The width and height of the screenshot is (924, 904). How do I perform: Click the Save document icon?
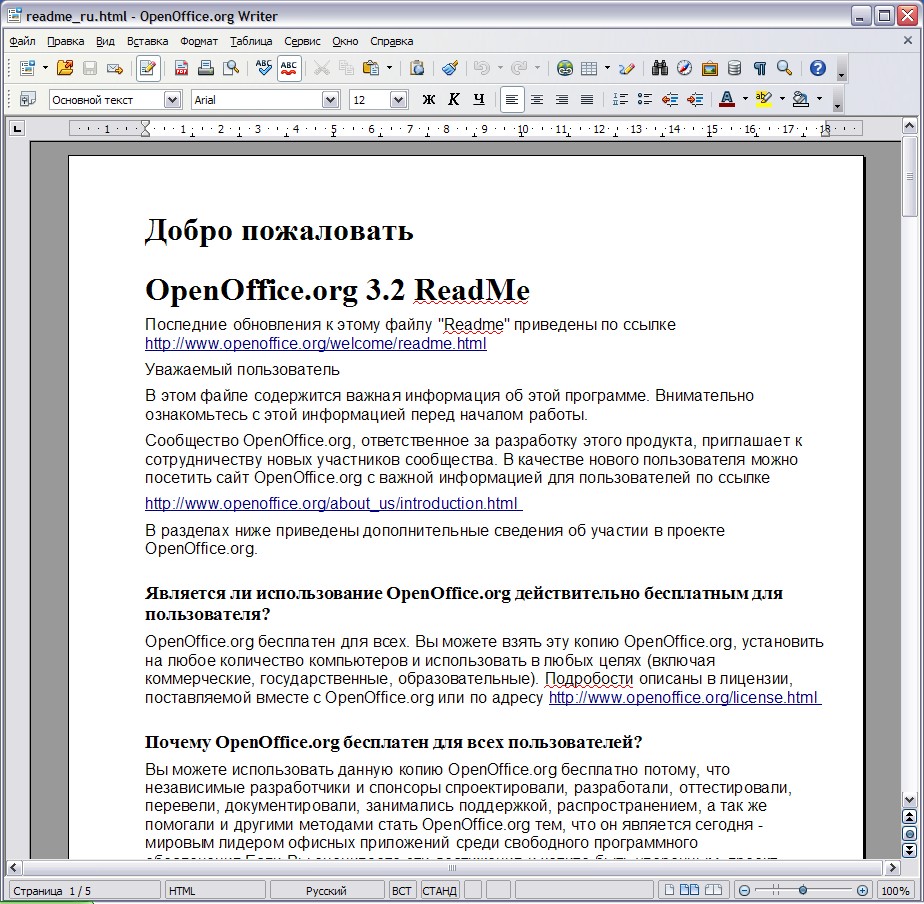point(90,68)
